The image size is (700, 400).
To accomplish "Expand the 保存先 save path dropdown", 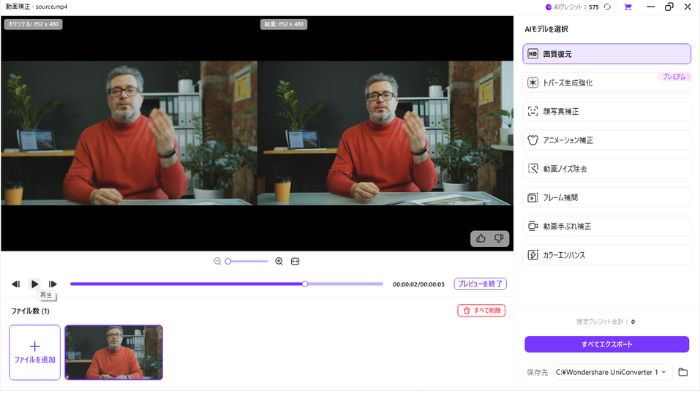I will 664,372.
